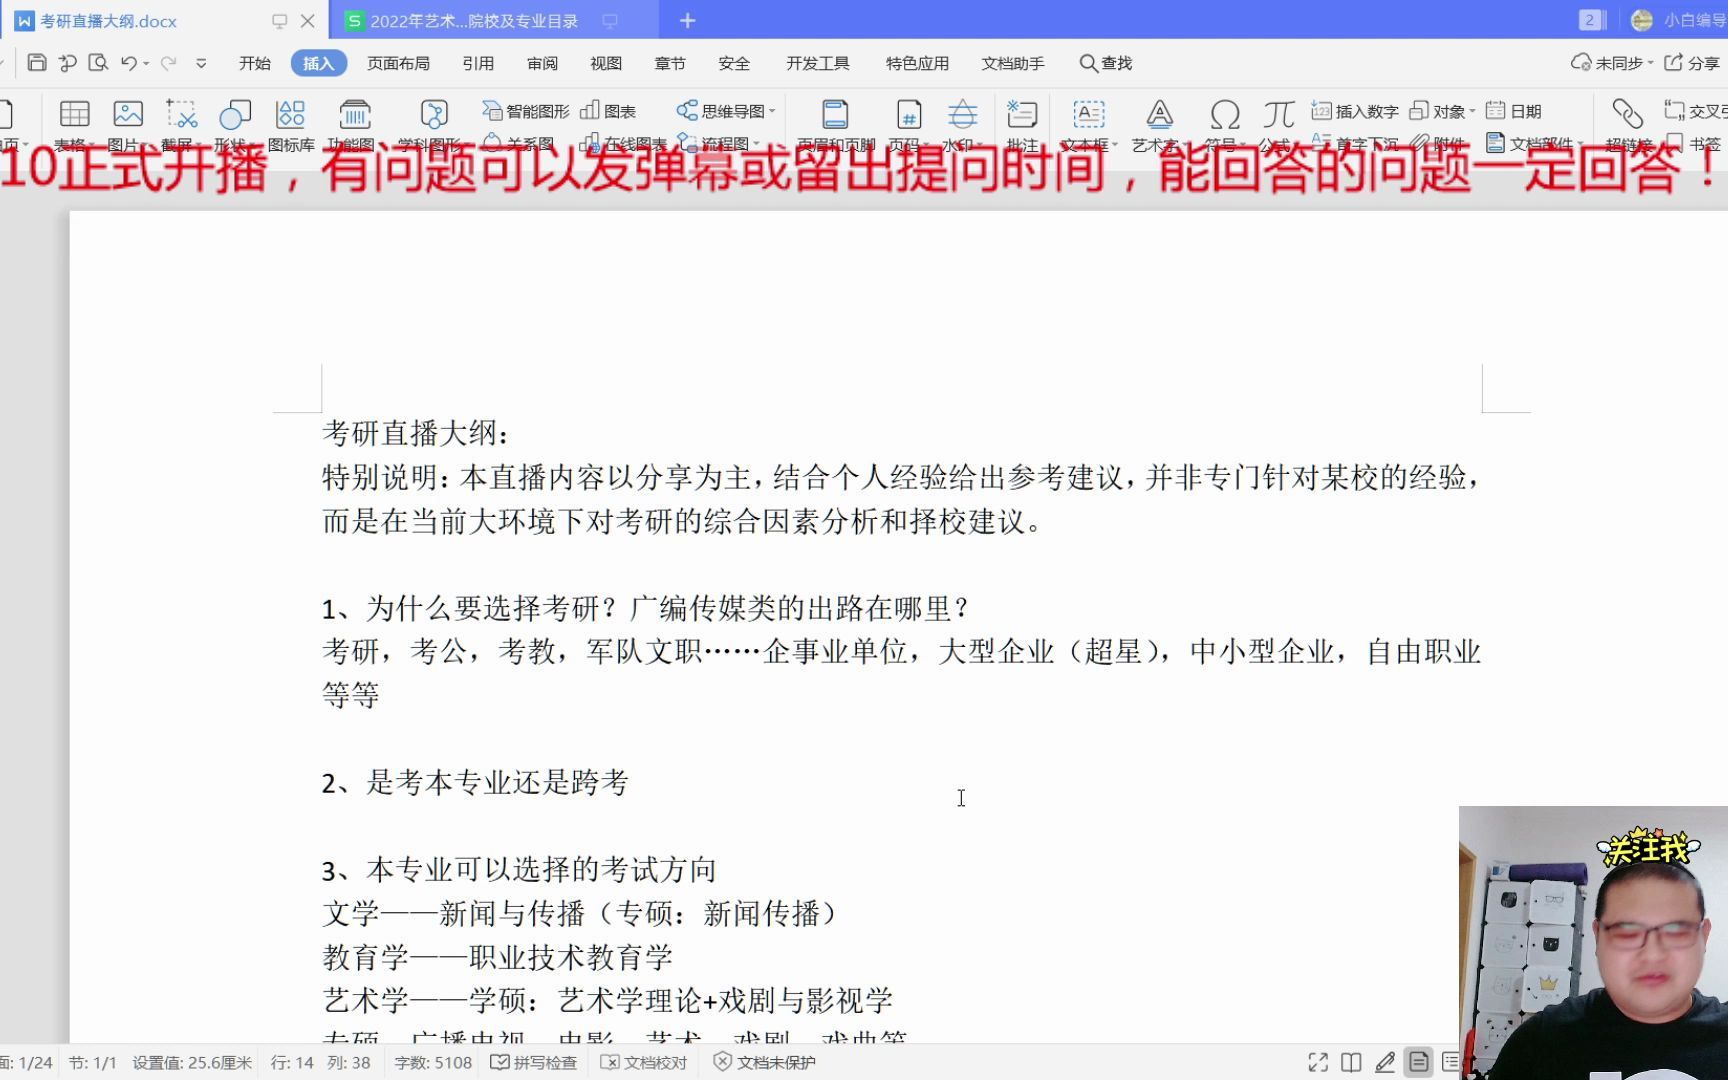Click the 日期 date button
This screenshot has height=1080, width=1728.
pyautogui.click(x=1513, y=111)
